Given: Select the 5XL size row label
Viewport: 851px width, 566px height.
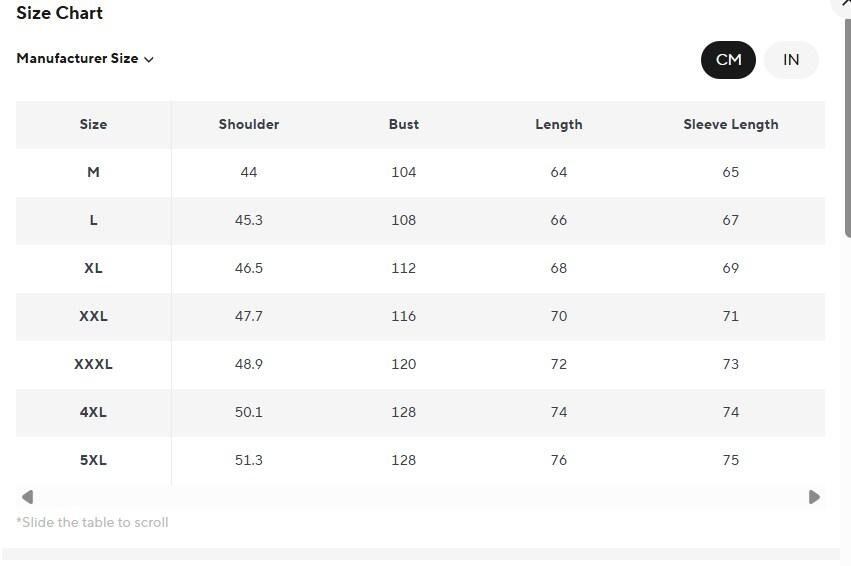Looking at the screenshot, I should 93,460.
